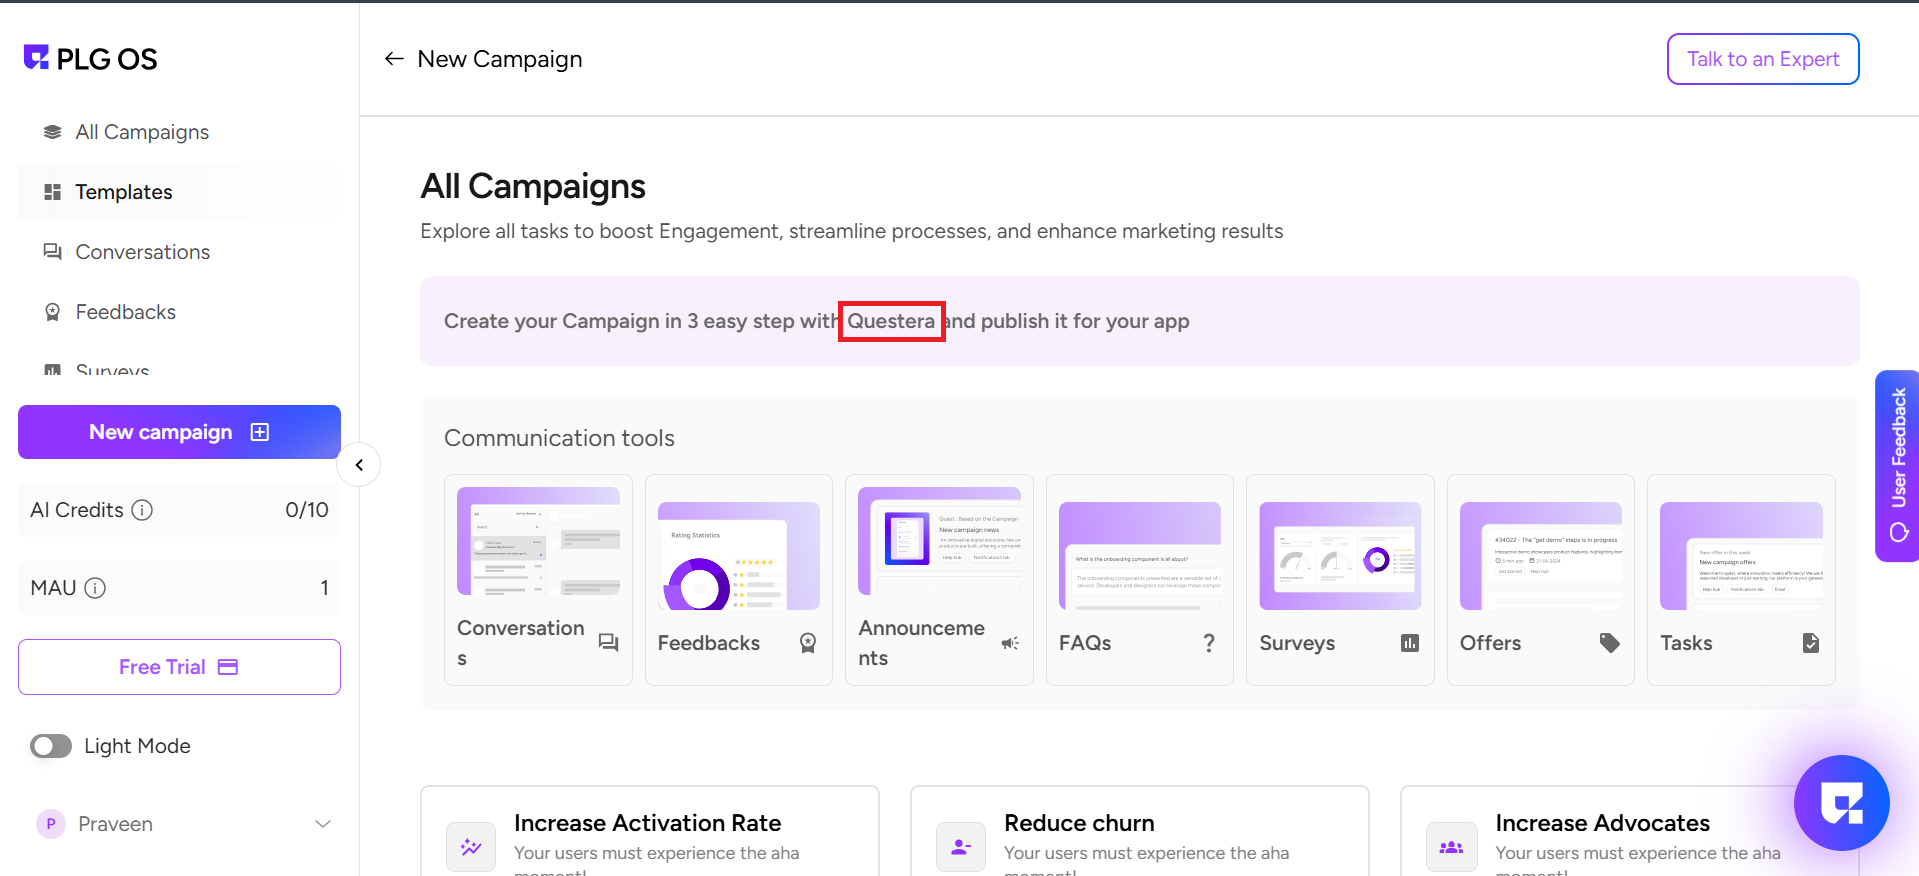
Task: Go to Feedbacks in sidebar
Action: [x=125, y=312]
